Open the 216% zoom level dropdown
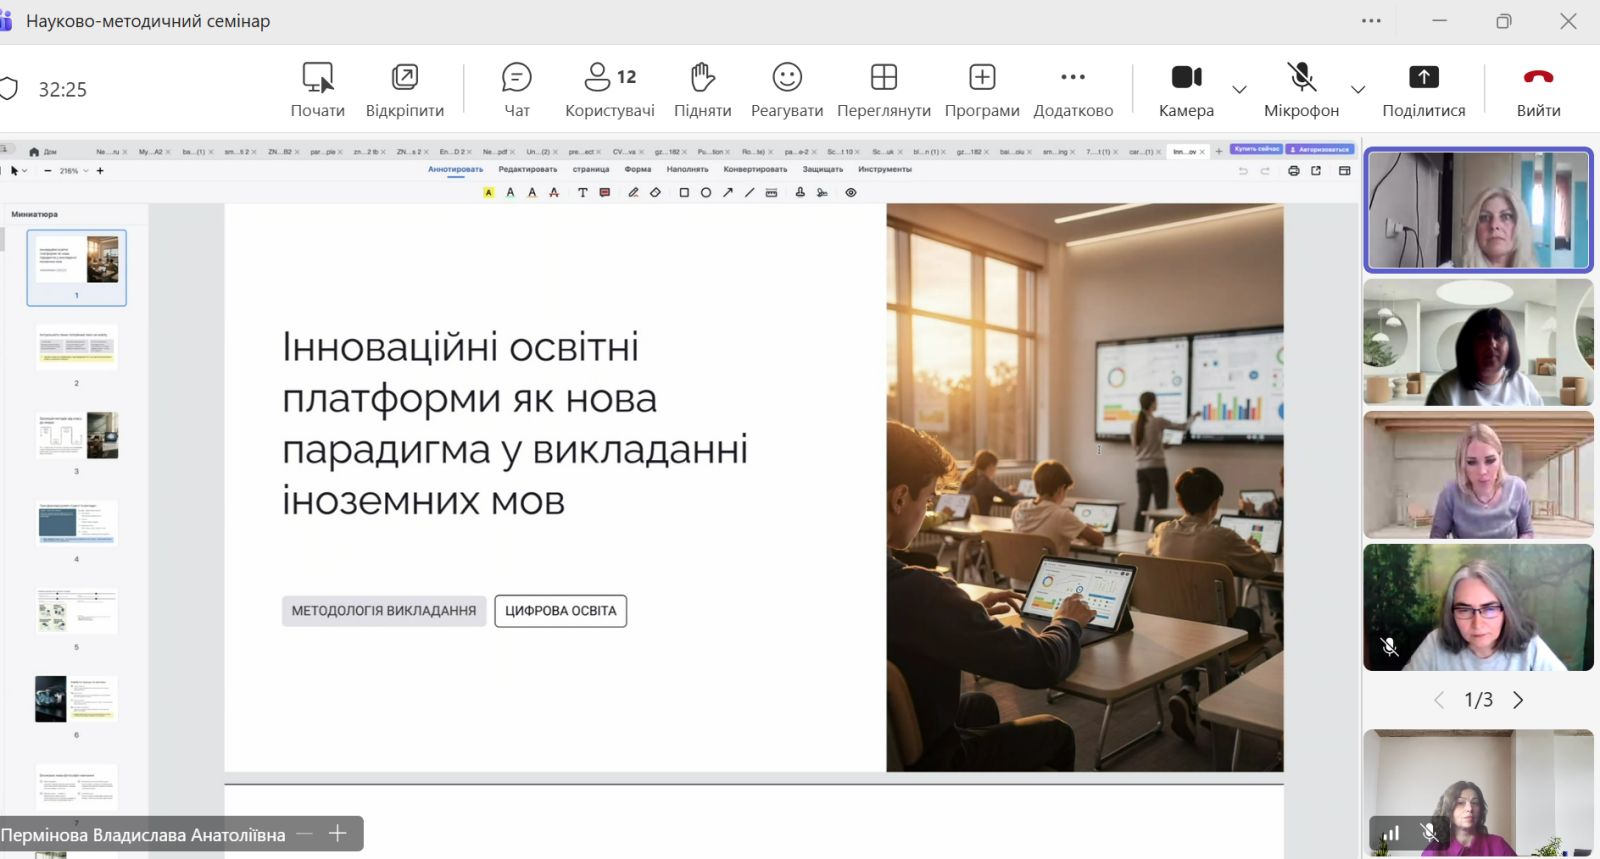This screenshot has width=1600, height=859. (74, 171)
